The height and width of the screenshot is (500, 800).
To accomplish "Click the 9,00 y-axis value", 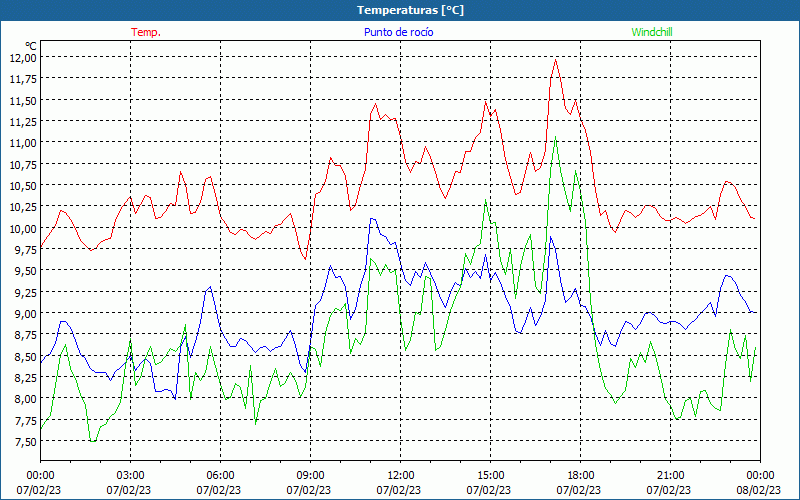I will pos(26,313).
